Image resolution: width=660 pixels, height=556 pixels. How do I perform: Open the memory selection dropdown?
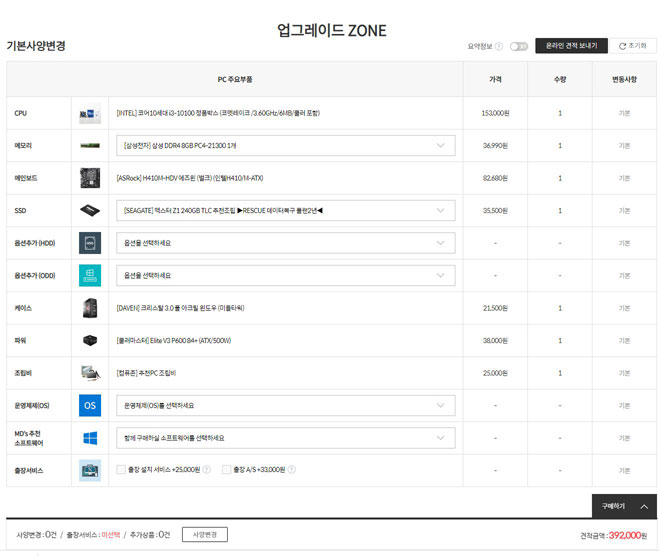pyautogui.click(x=286, y=146)
